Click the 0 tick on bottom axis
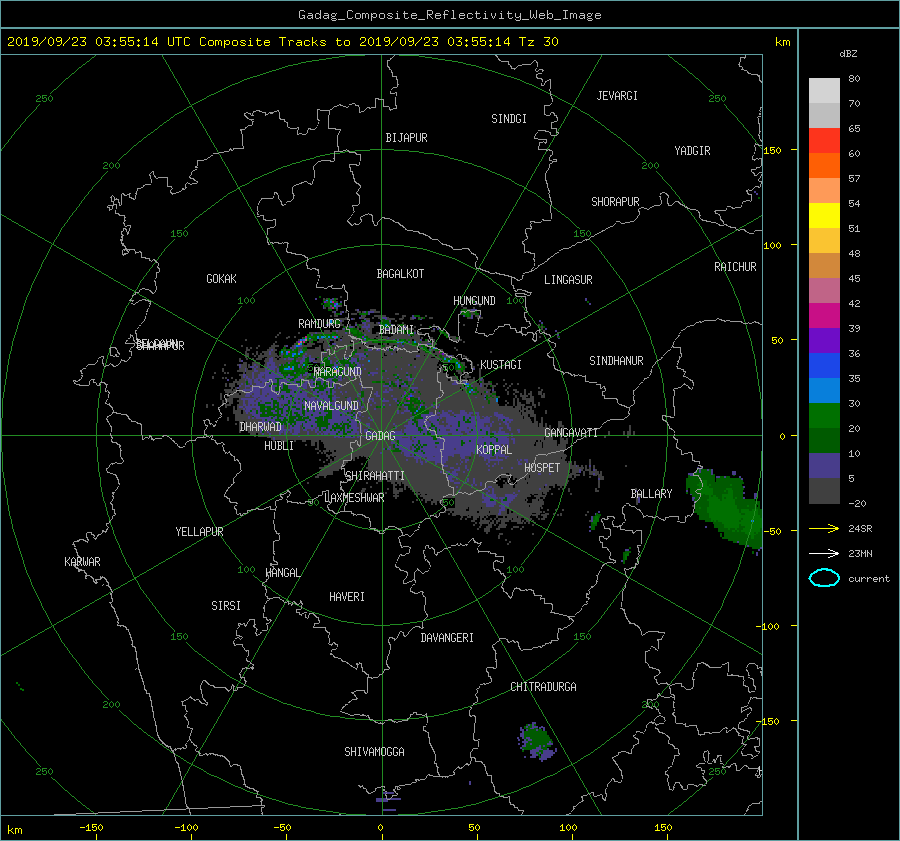The width and height of the screenshot is (900, 841). (380, 827)
